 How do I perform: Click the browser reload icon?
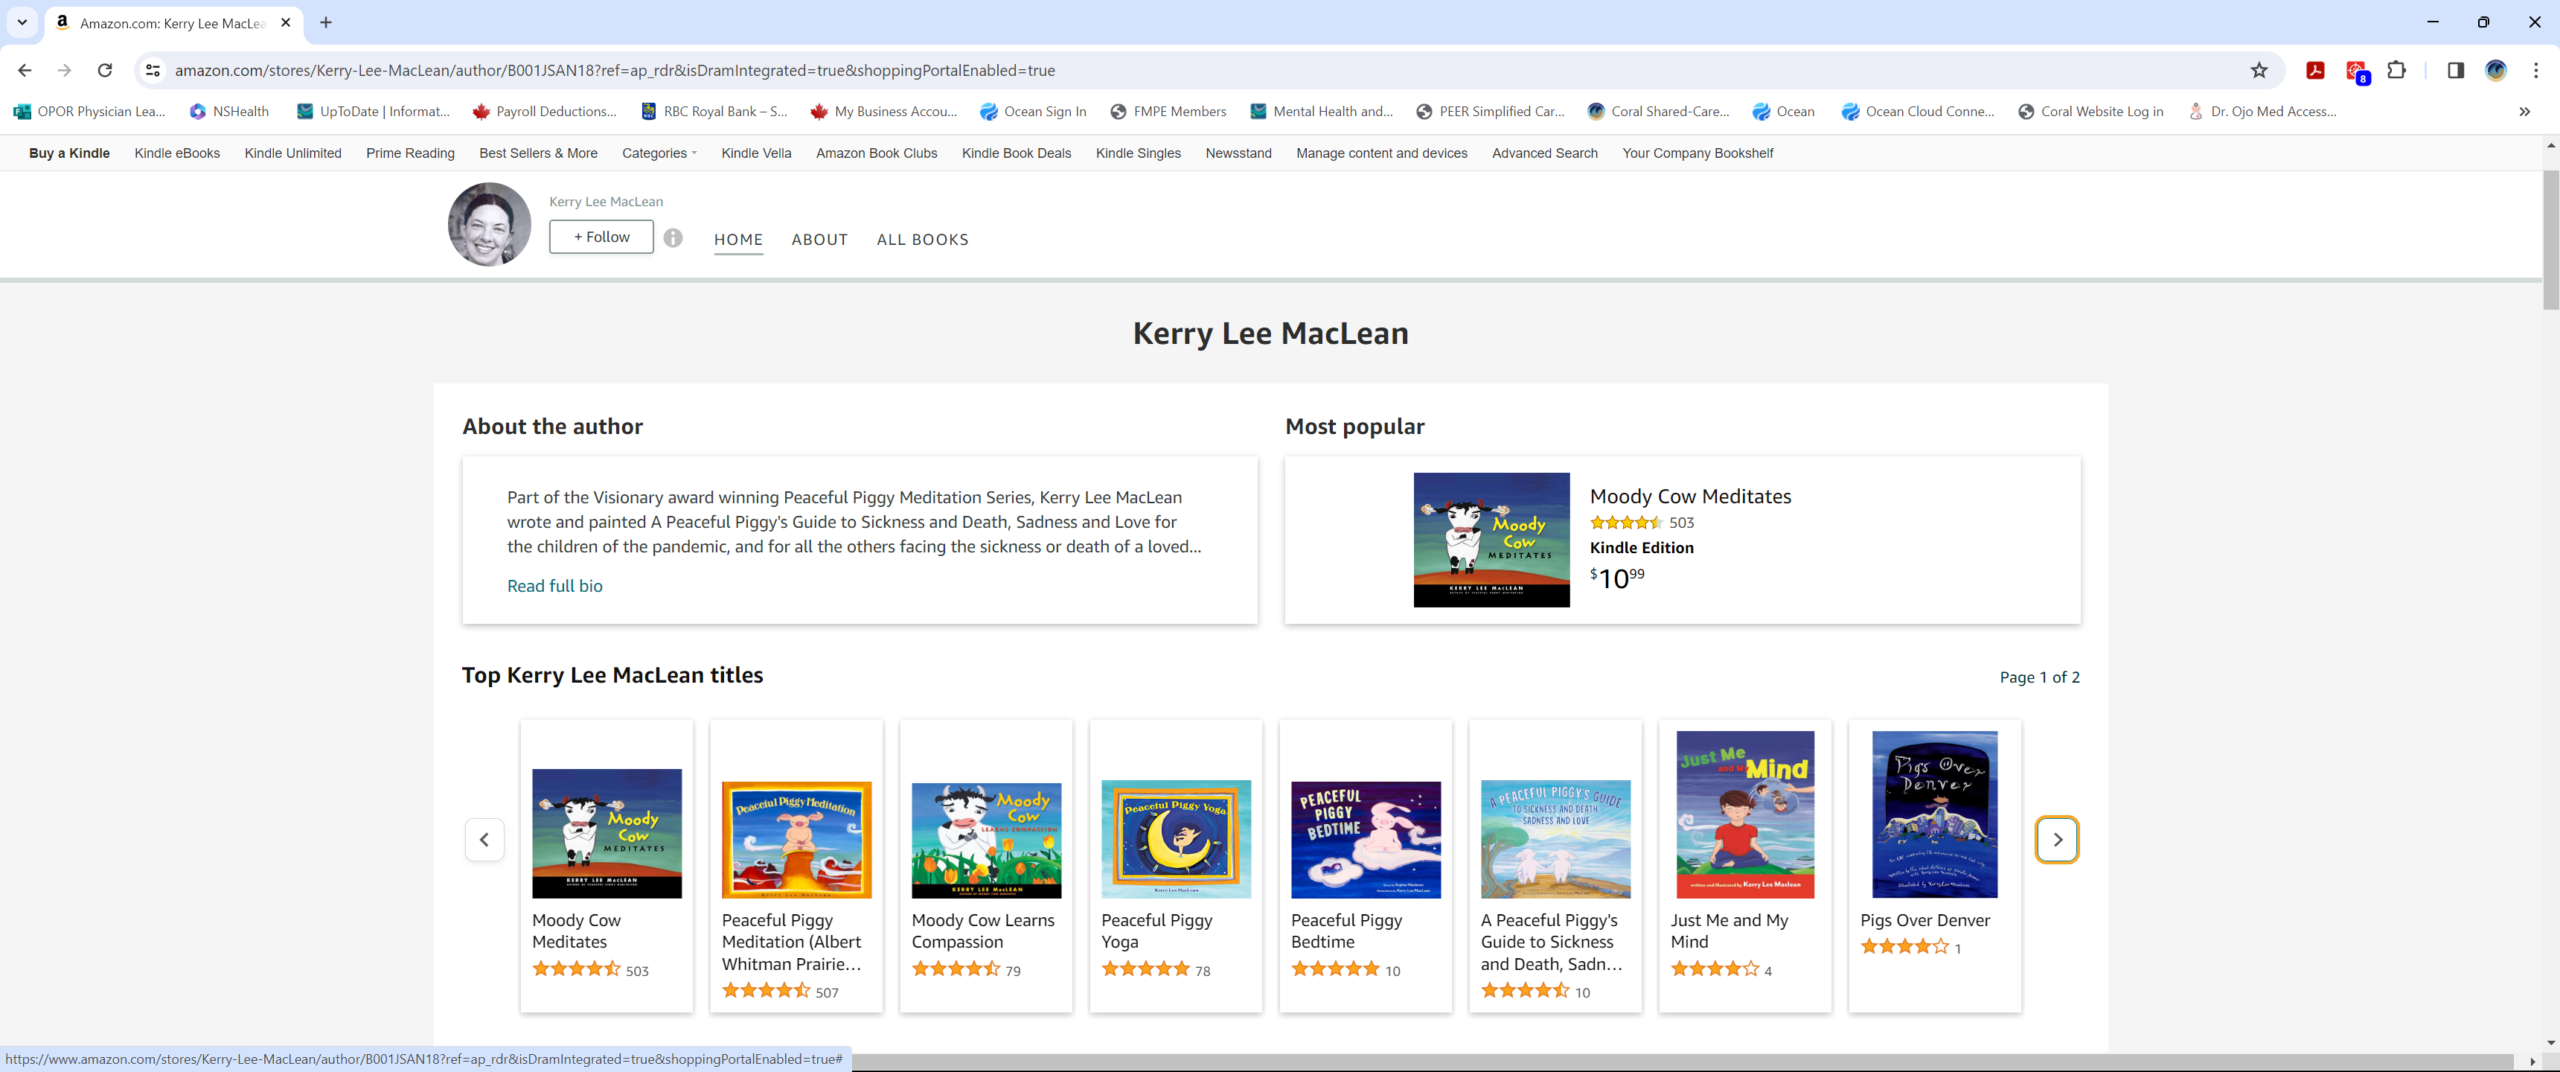[x=105, y=70]
